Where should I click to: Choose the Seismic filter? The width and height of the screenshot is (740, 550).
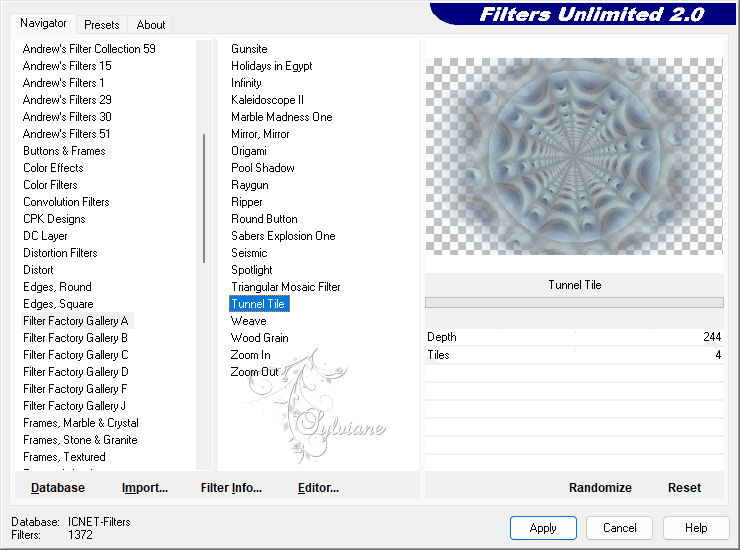click(249, 253)
